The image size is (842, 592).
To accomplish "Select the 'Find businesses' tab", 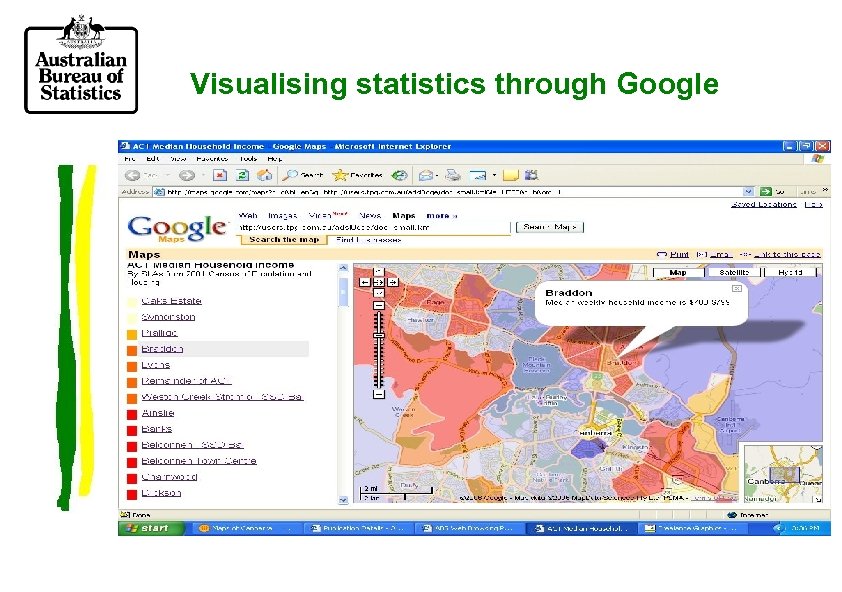I will 368,240.
